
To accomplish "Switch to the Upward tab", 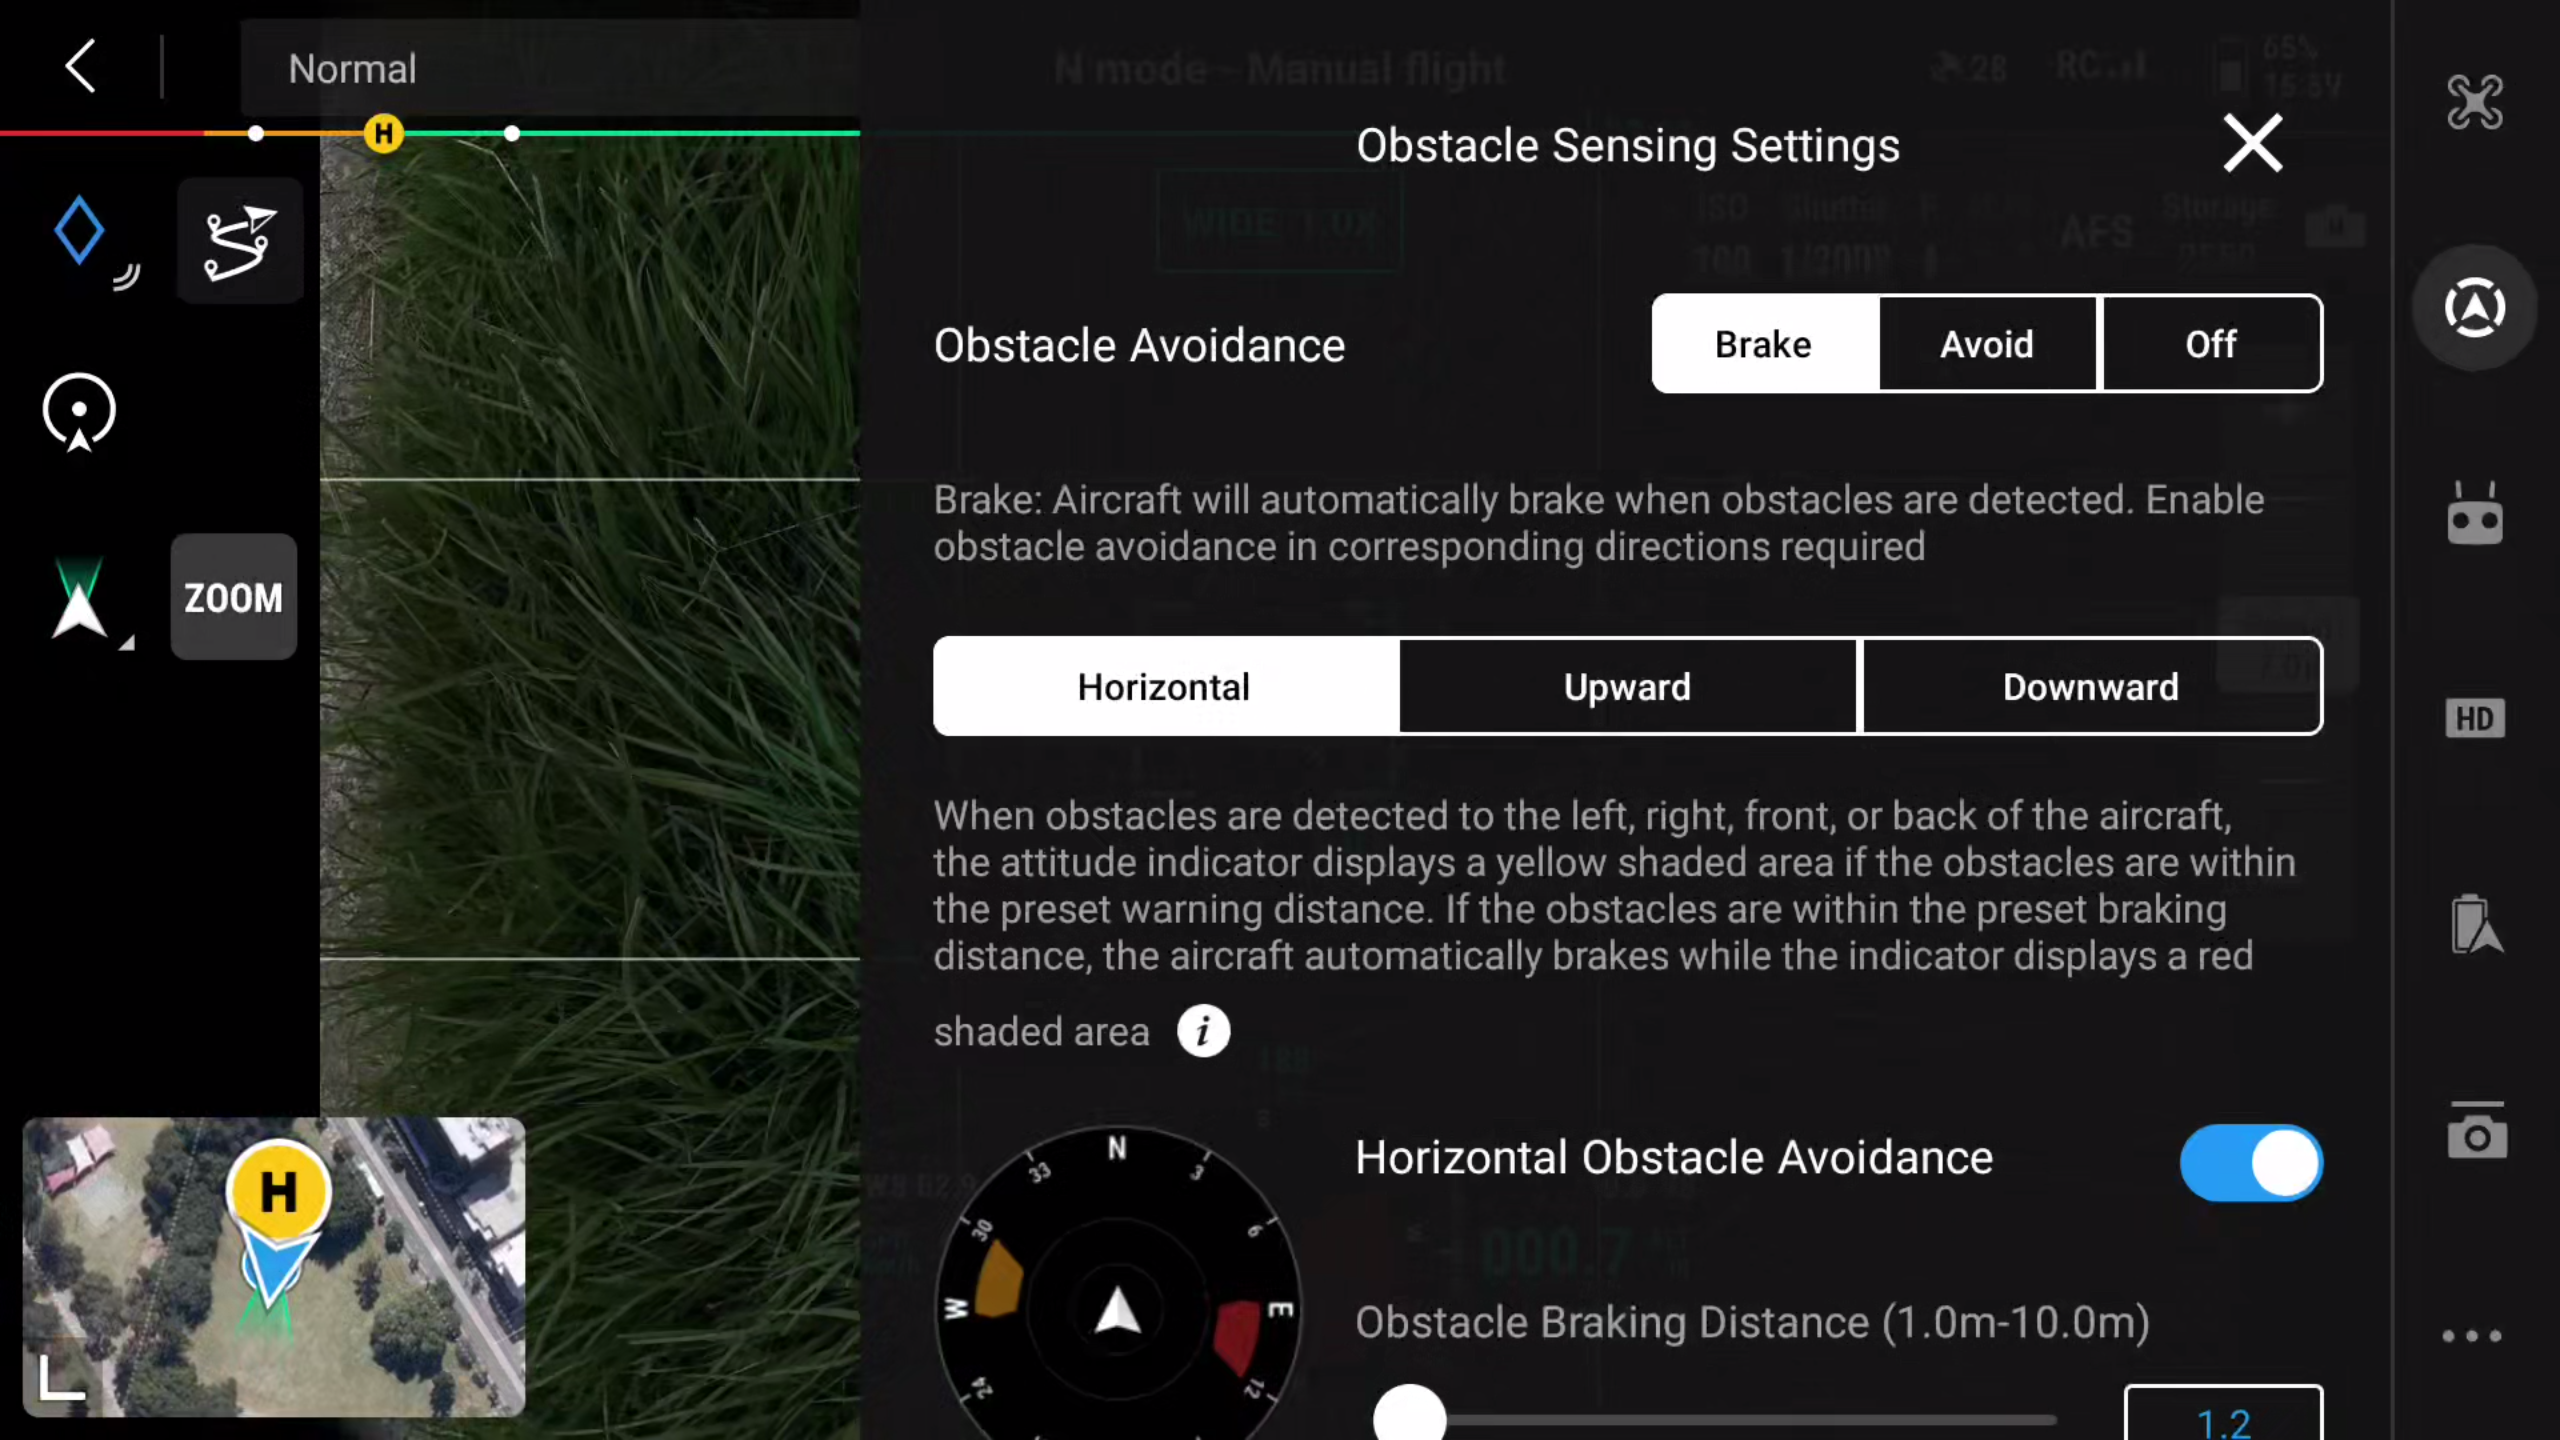I will click(x=1627, y=687).
